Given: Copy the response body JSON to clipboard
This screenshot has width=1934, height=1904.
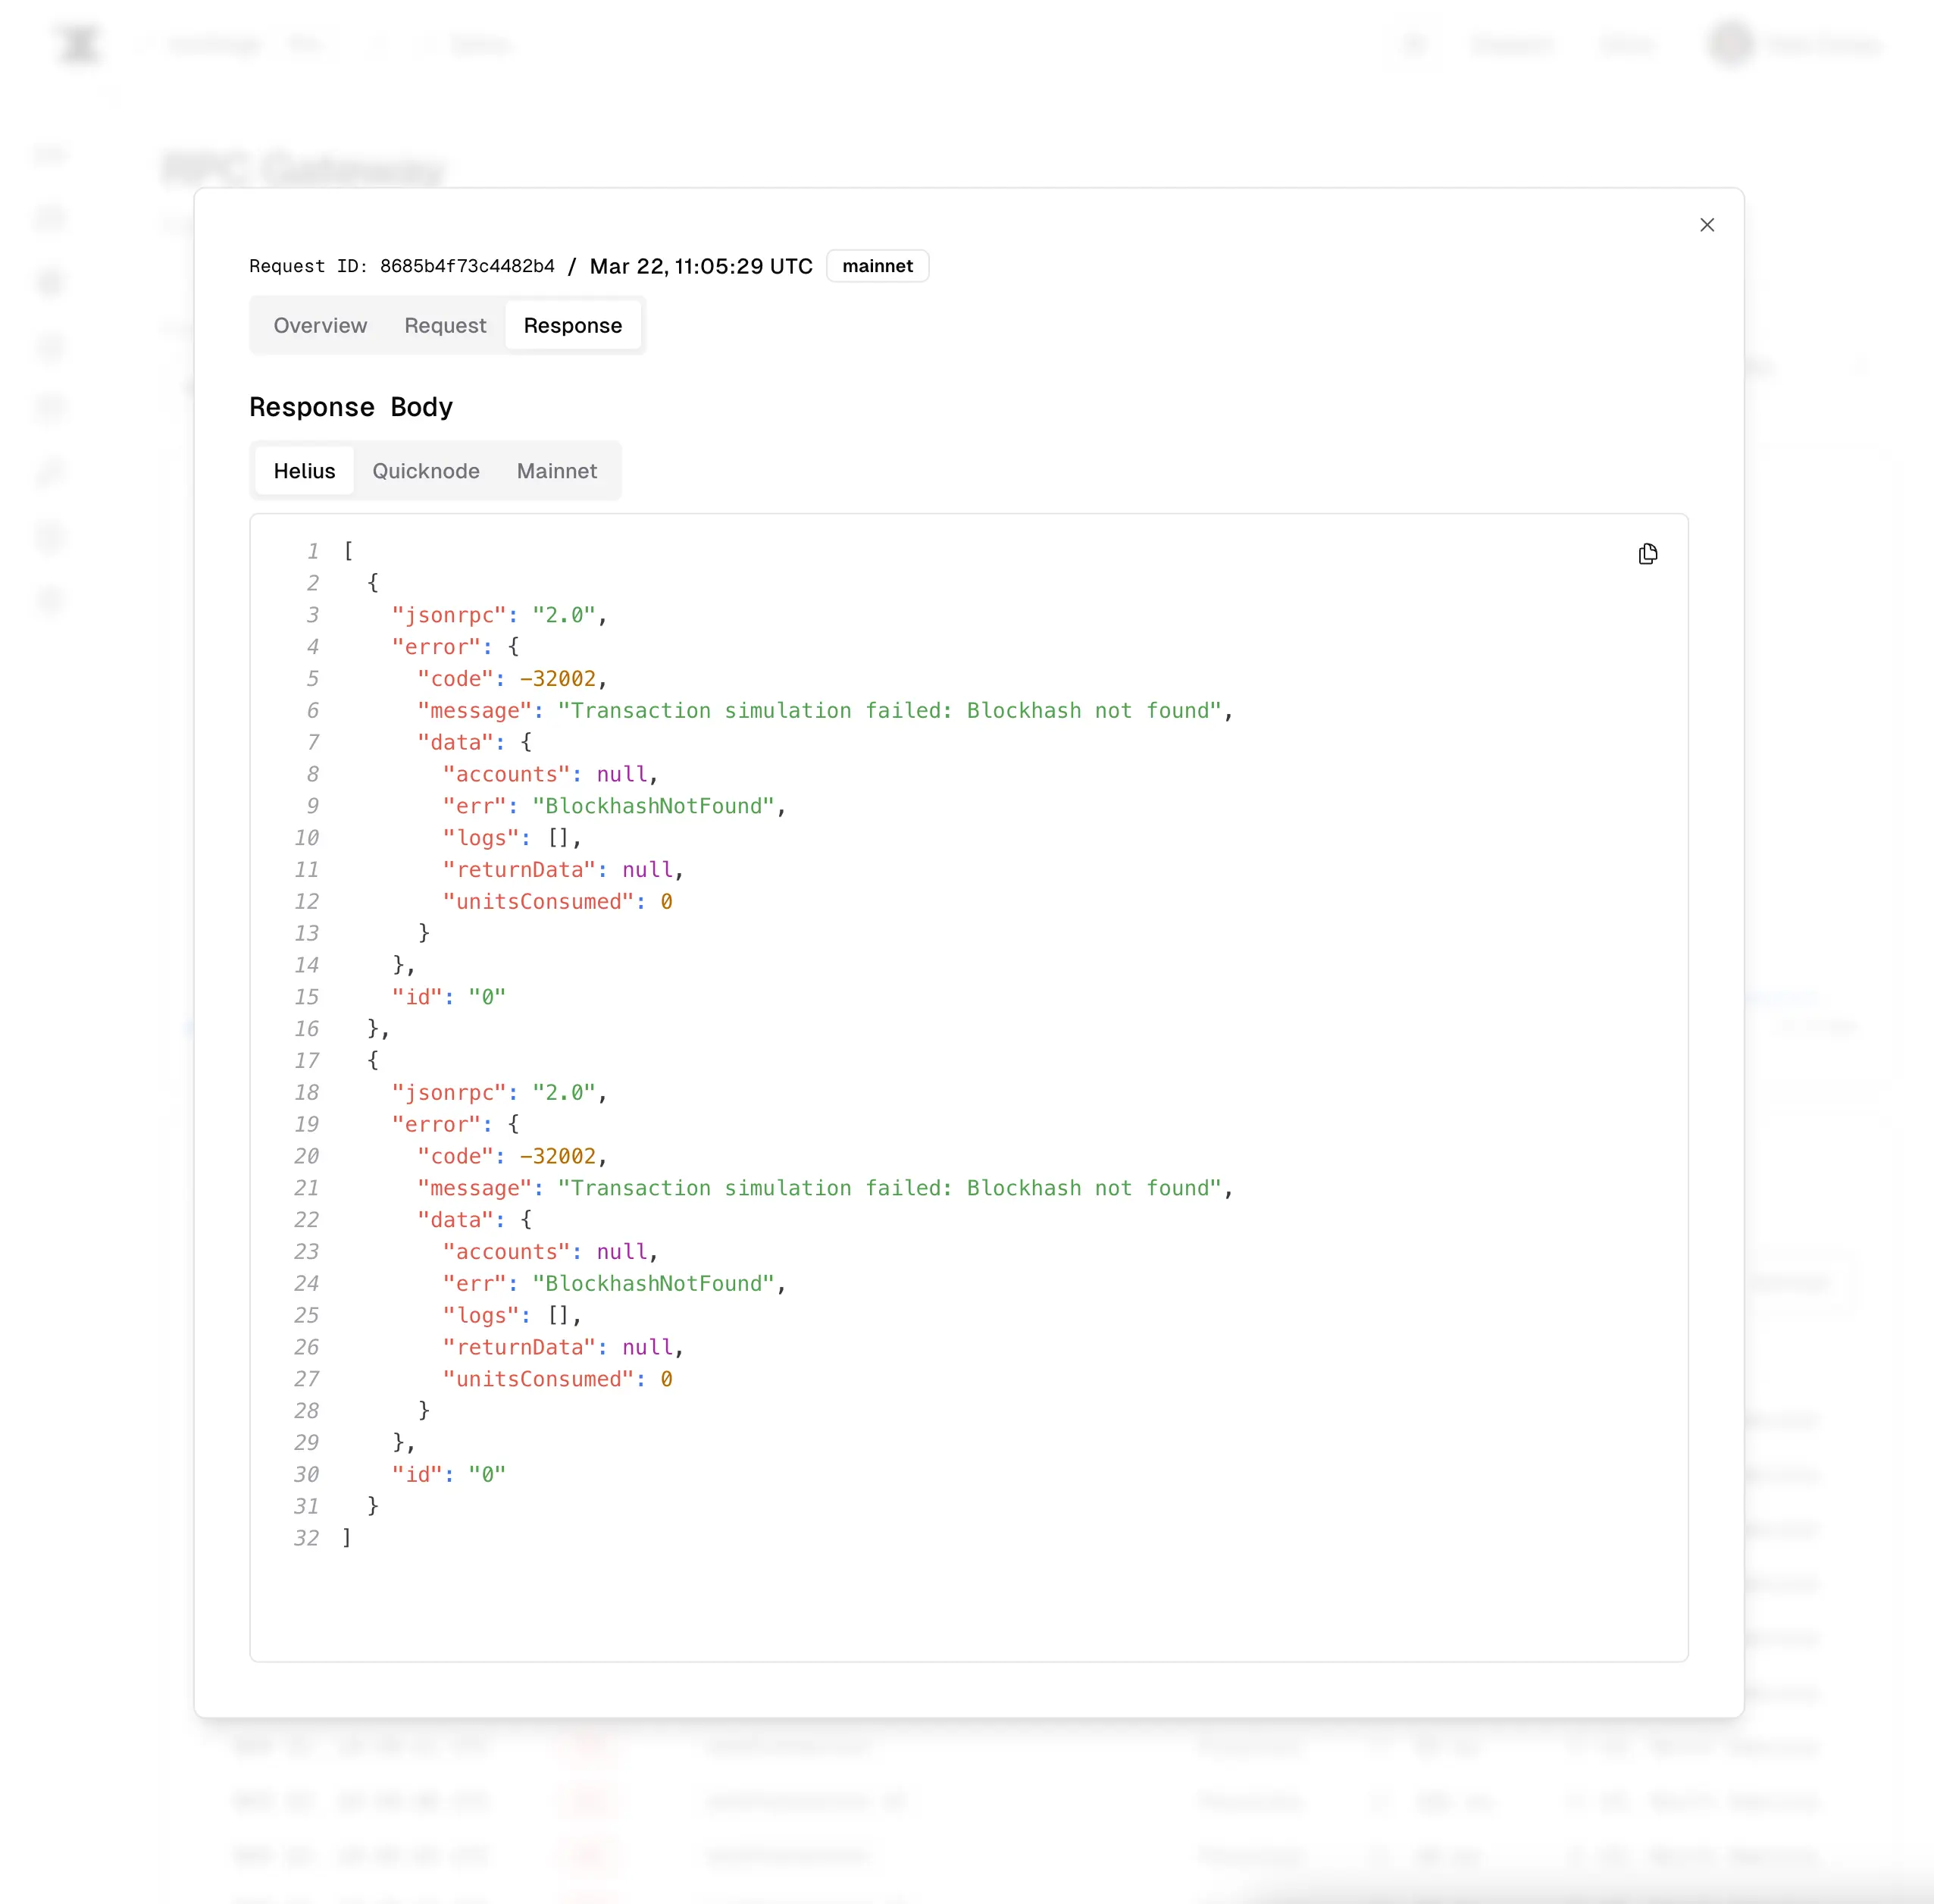Looking at the screenshot, I should (x=1648, y=553).
